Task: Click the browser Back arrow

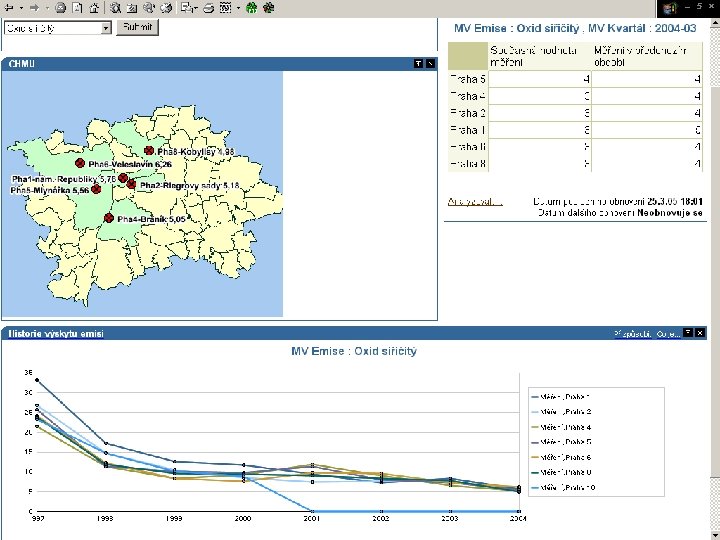Action: point(9,7)
